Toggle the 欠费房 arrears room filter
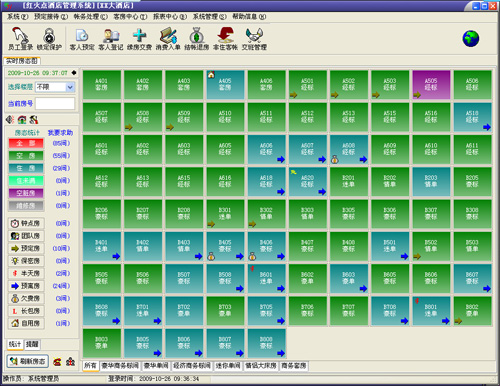Viewport: 500px width, 386px height. [x=26, y=298]
